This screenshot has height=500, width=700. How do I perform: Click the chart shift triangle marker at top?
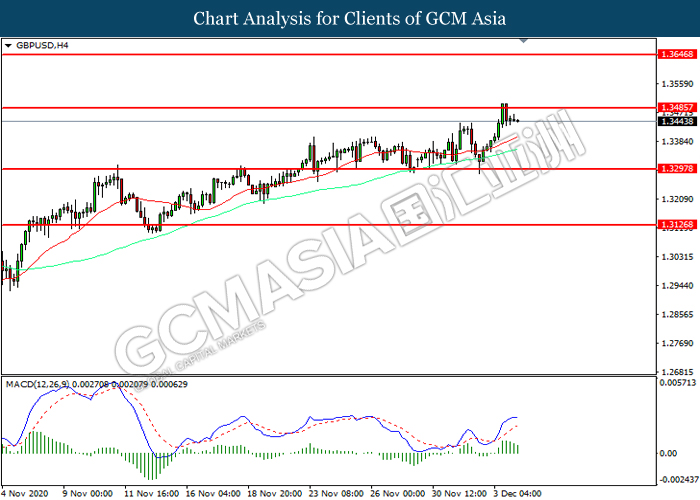[x=524, y=41]
